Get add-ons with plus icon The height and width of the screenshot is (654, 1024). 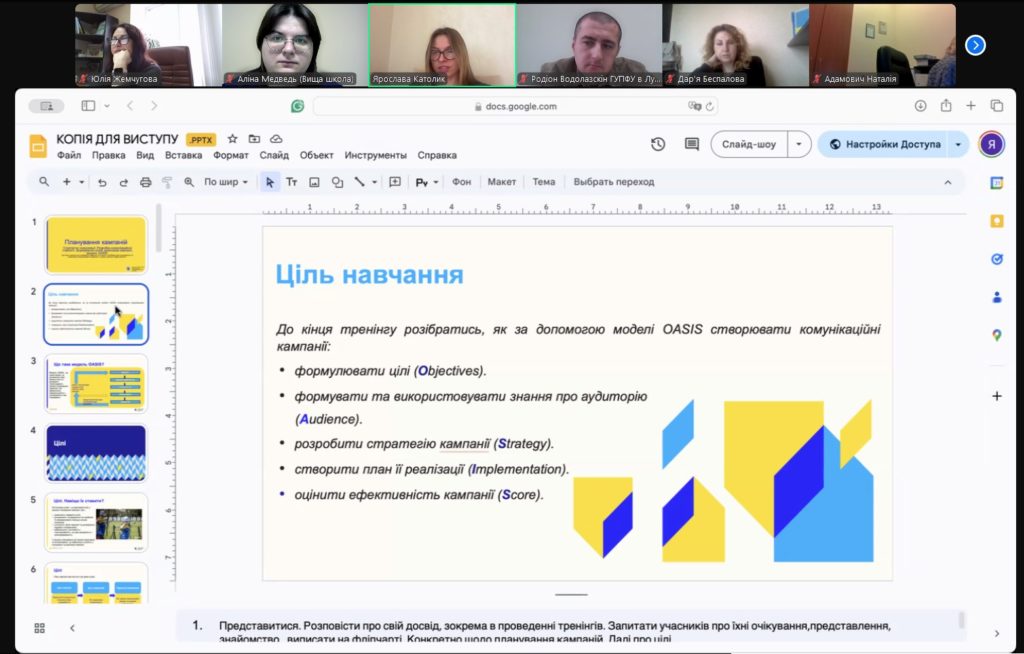[x=997, y=396]
